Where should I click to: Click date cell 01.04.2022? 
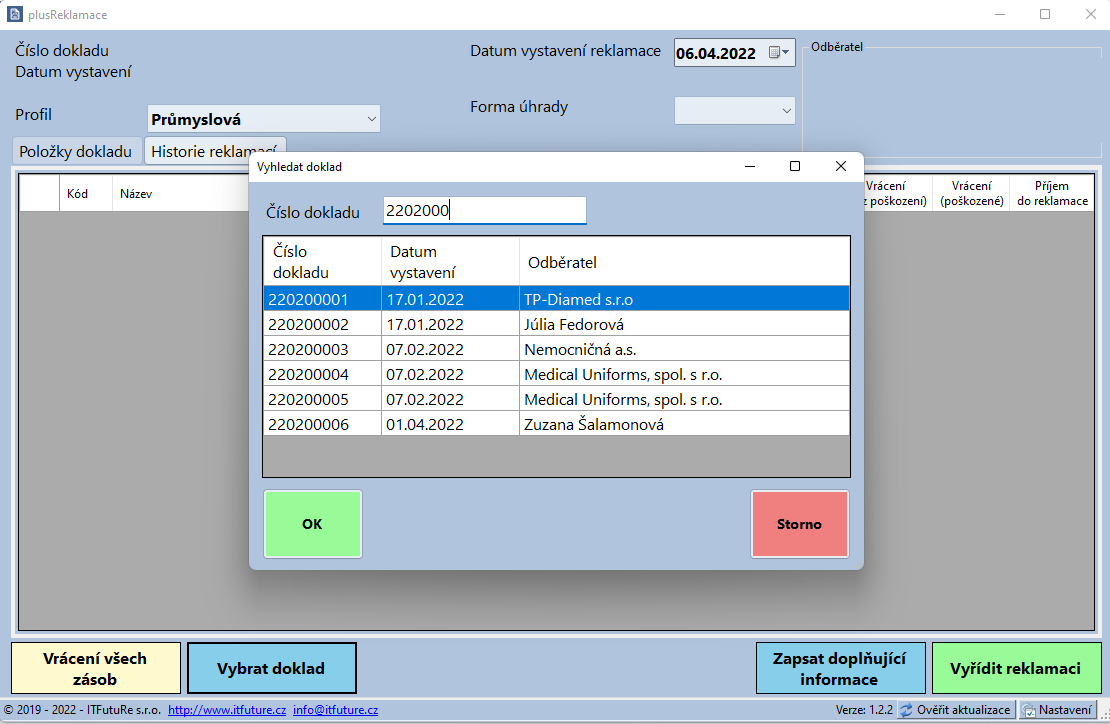tap(450, 424)
